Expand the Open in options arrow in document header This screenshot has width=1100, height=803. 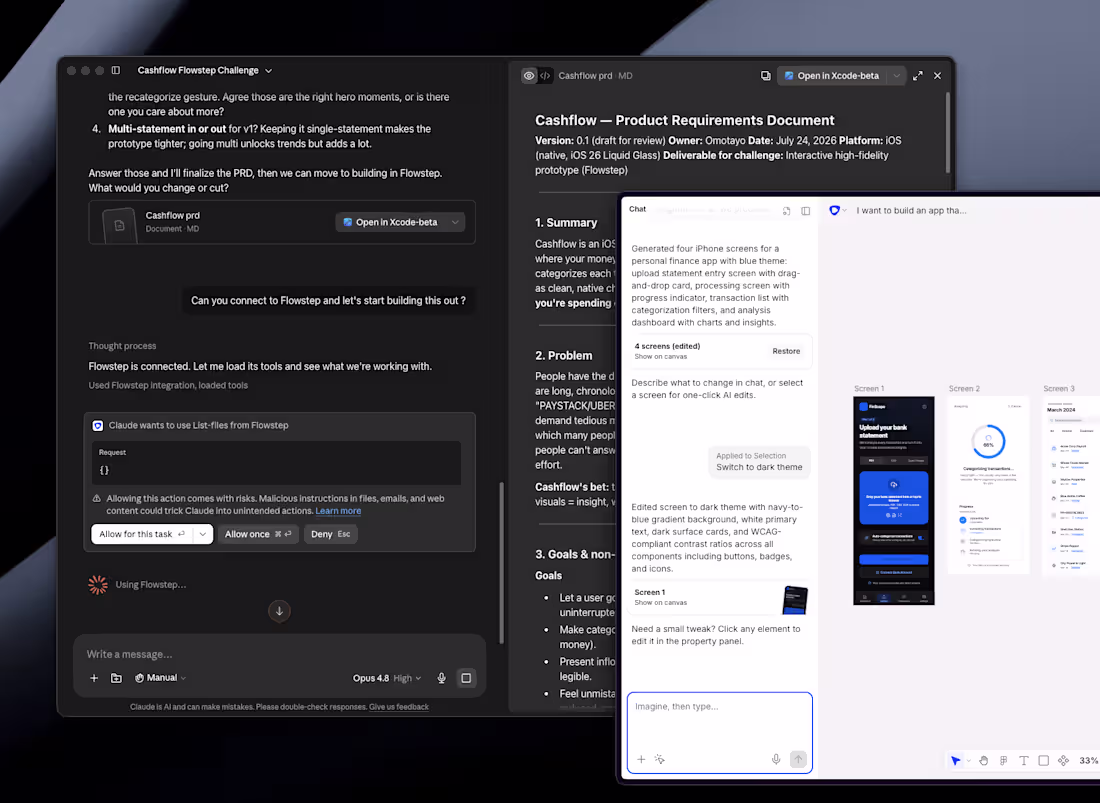(896, 76)
